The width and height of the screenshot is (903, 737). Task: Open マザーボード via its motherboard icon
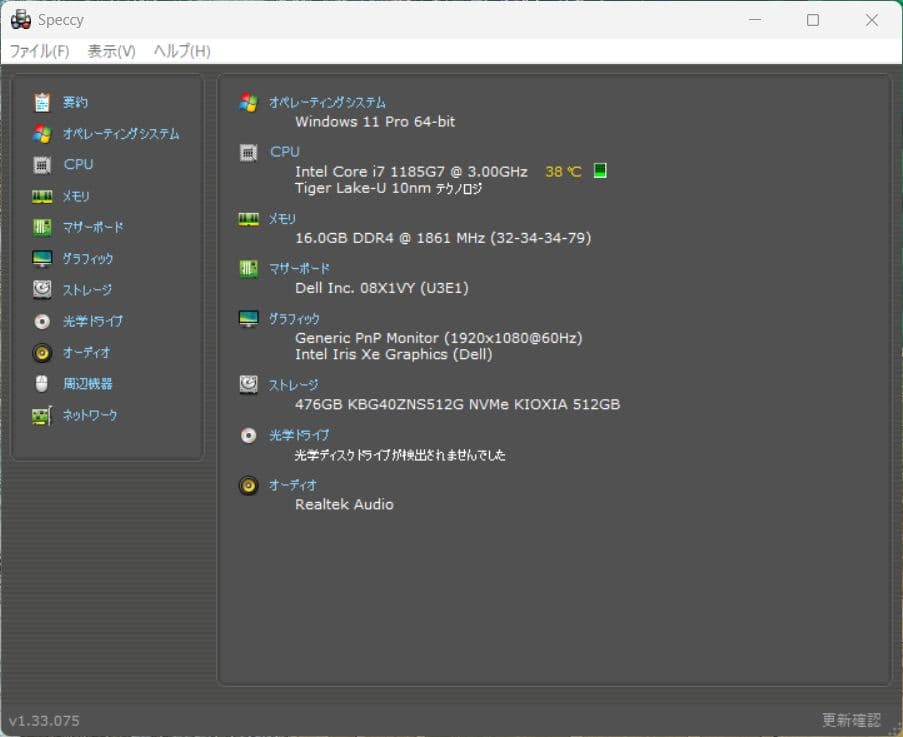(x=40, y=227)
